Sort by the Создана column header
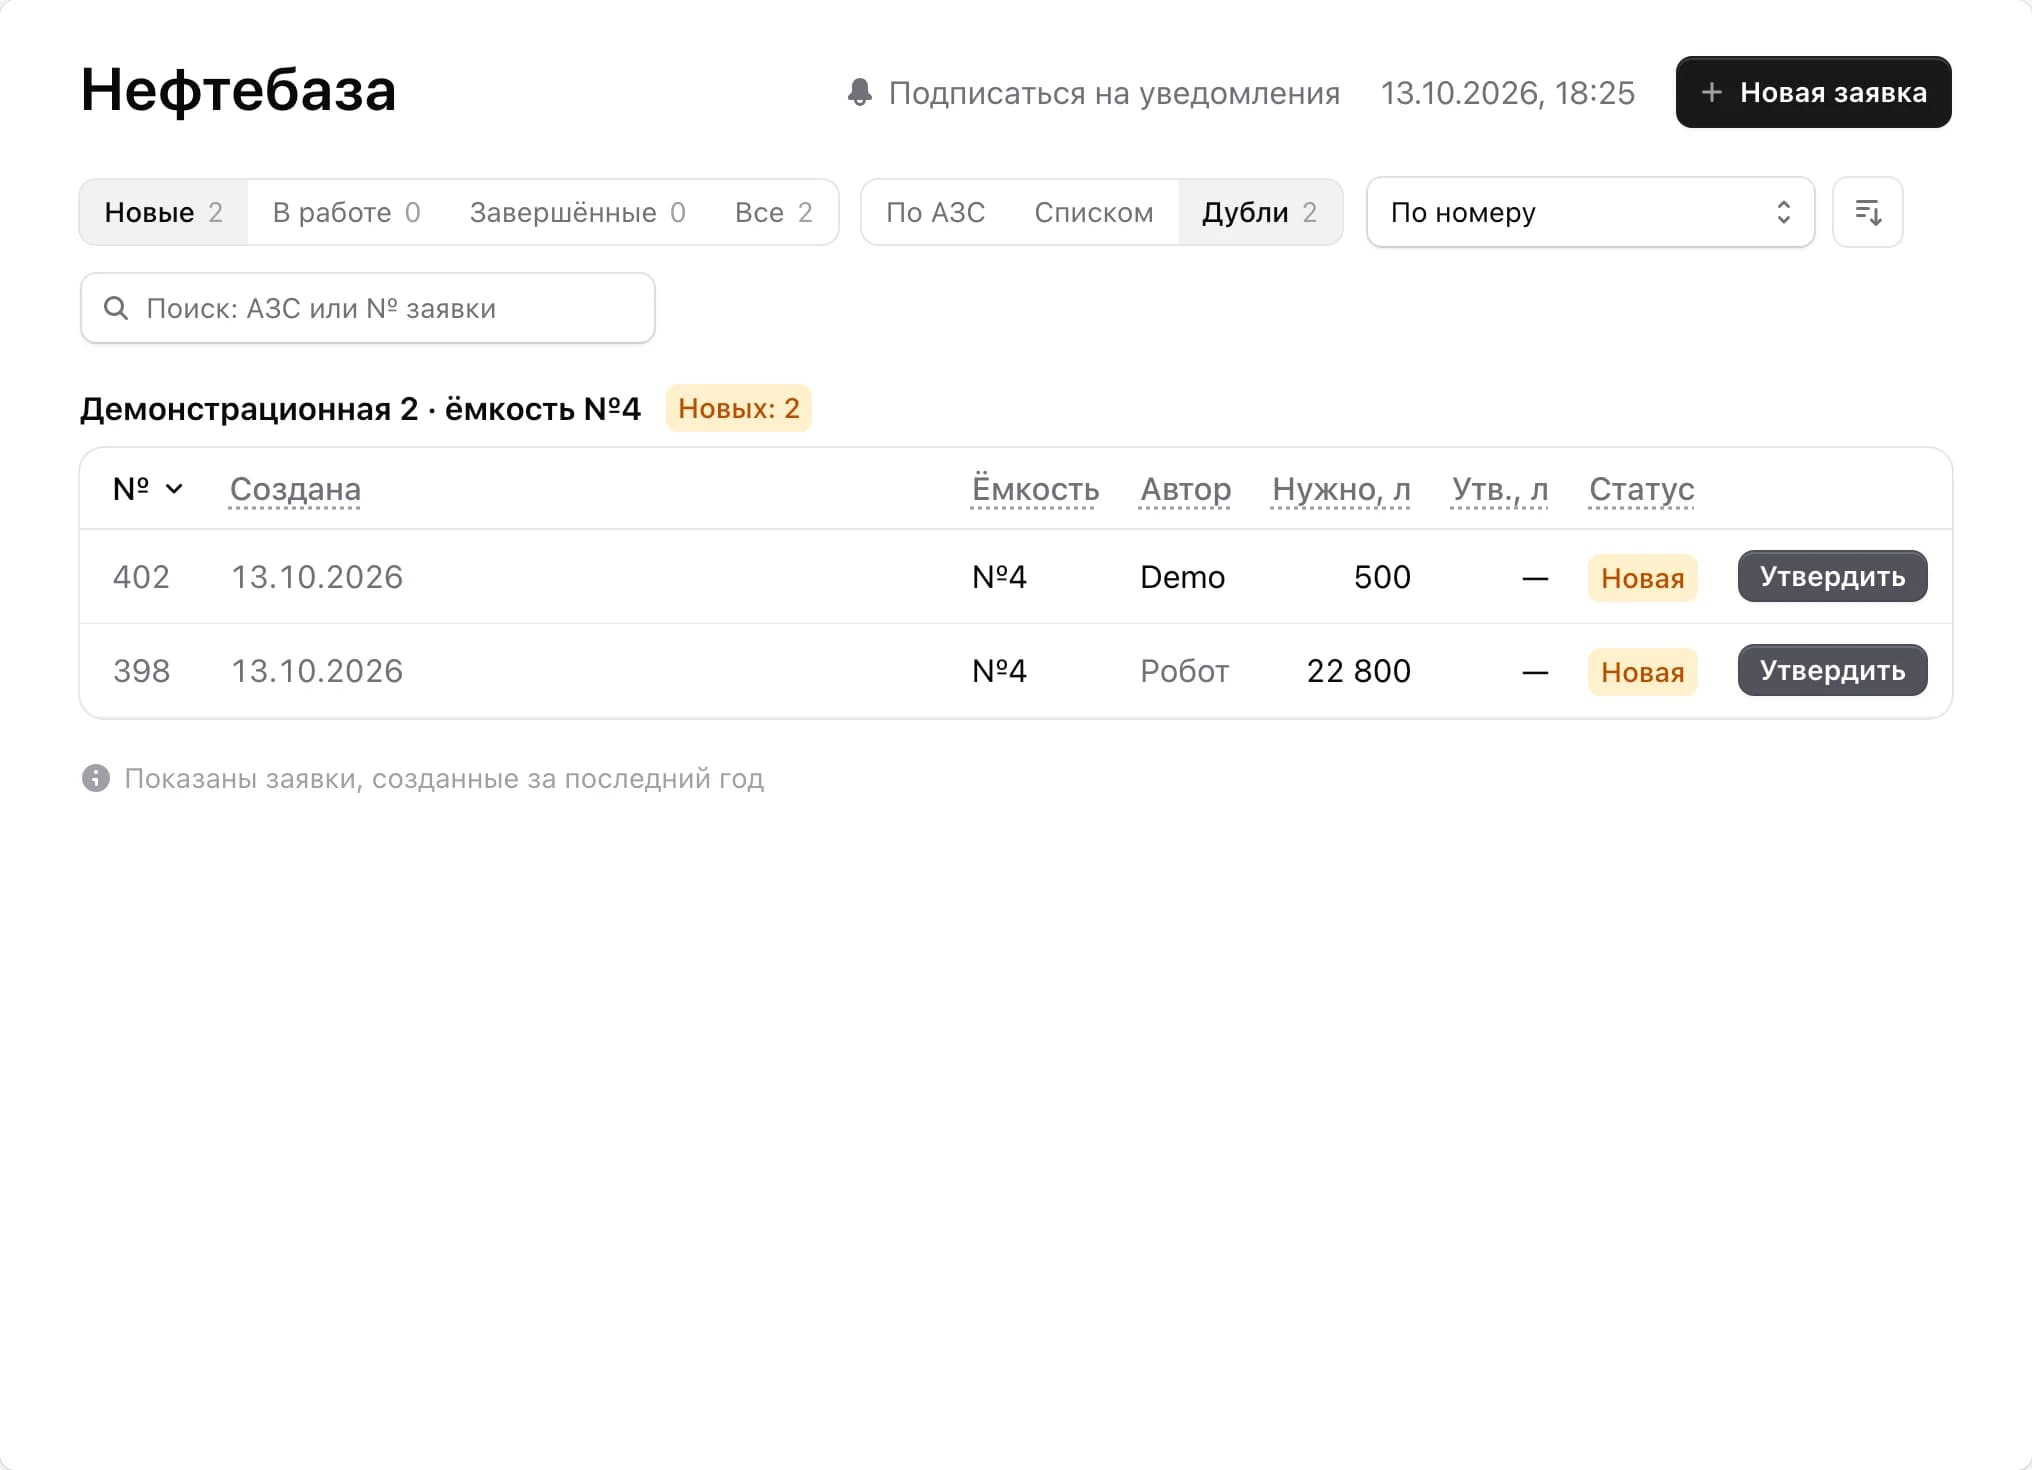The width and height of the screenshot is (2032, 1470). pos(295,489)
